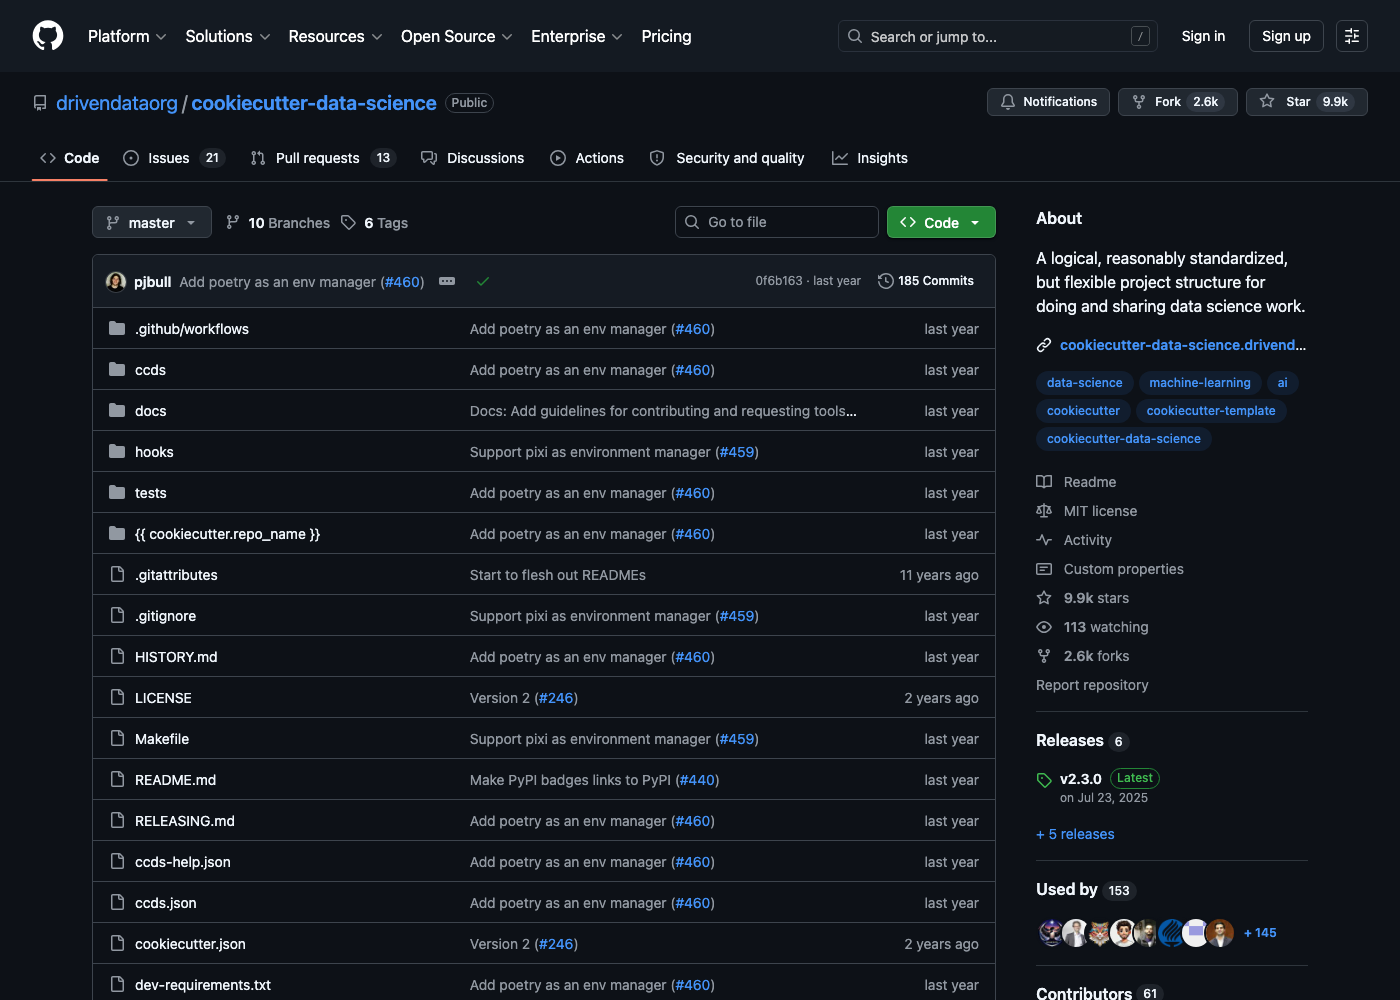This screenshot has height=1000, width=1400.
Task: Open the {{ cookiecutter.repo_name }} folder
Action: point(227,534)
